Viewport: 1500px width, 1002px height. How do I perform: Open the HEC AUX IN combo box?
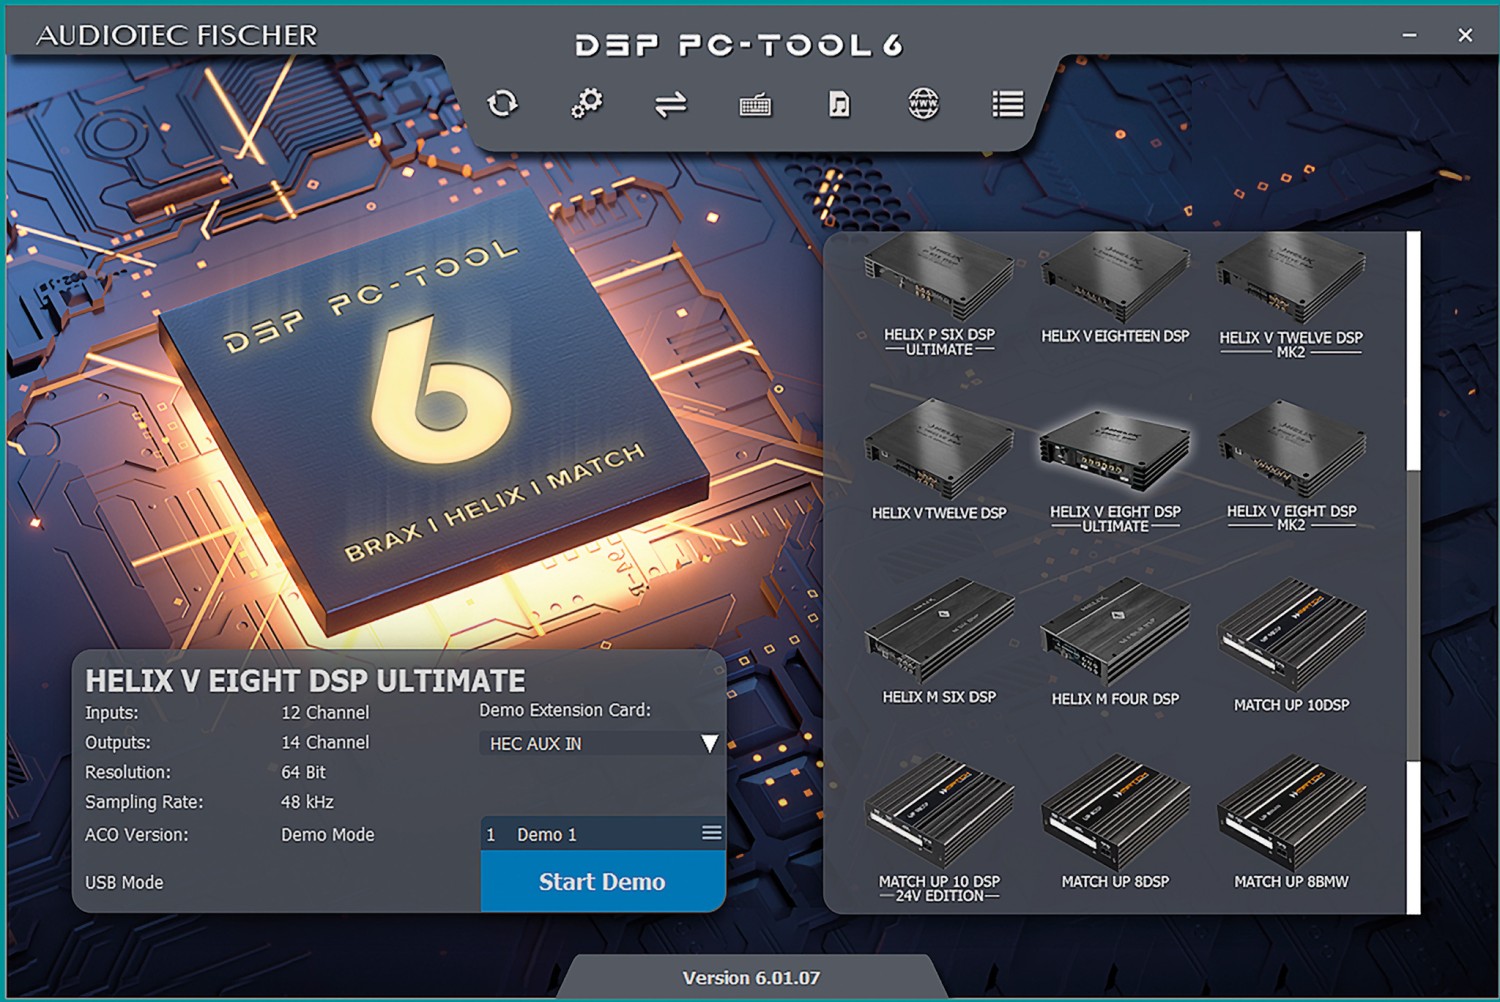click(x=600, y=743)
